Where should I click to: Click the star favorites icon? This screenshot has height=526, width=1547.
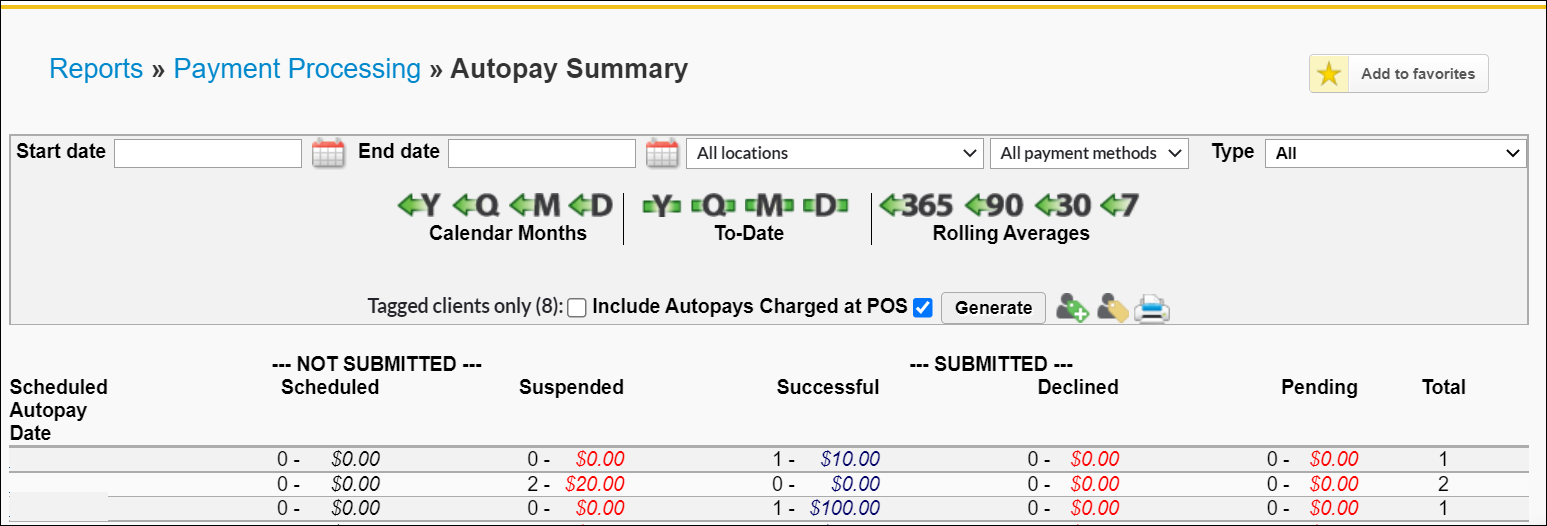point(1328,74)
